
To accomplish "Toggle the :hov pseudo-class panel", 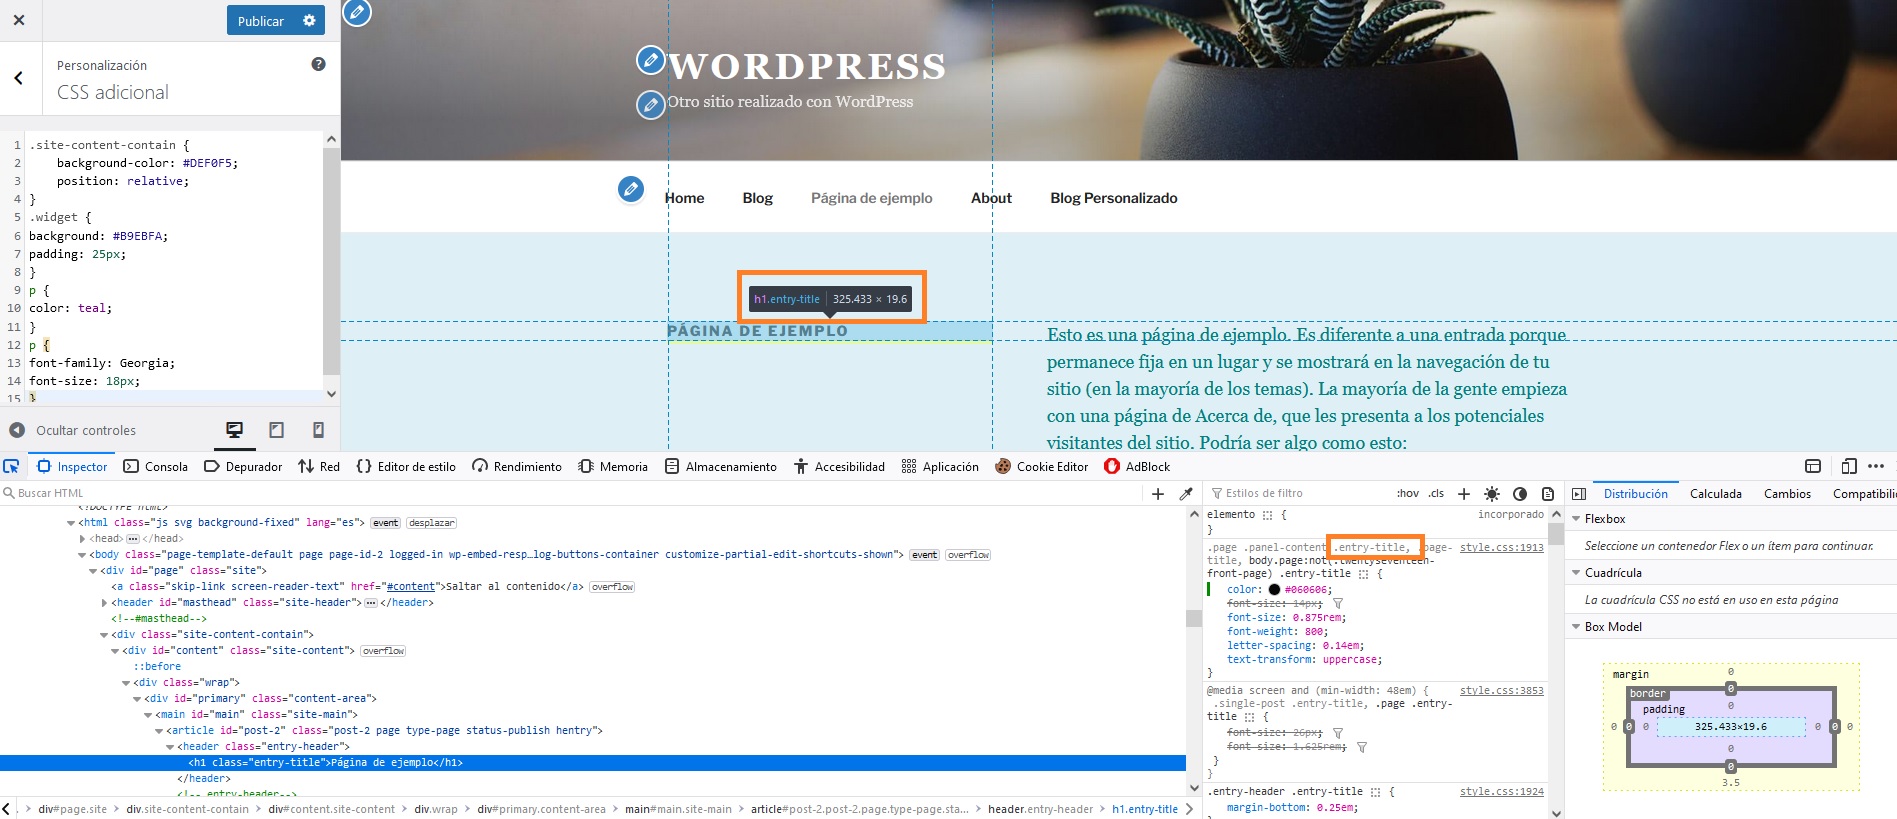I will [x=1407, y=493].
